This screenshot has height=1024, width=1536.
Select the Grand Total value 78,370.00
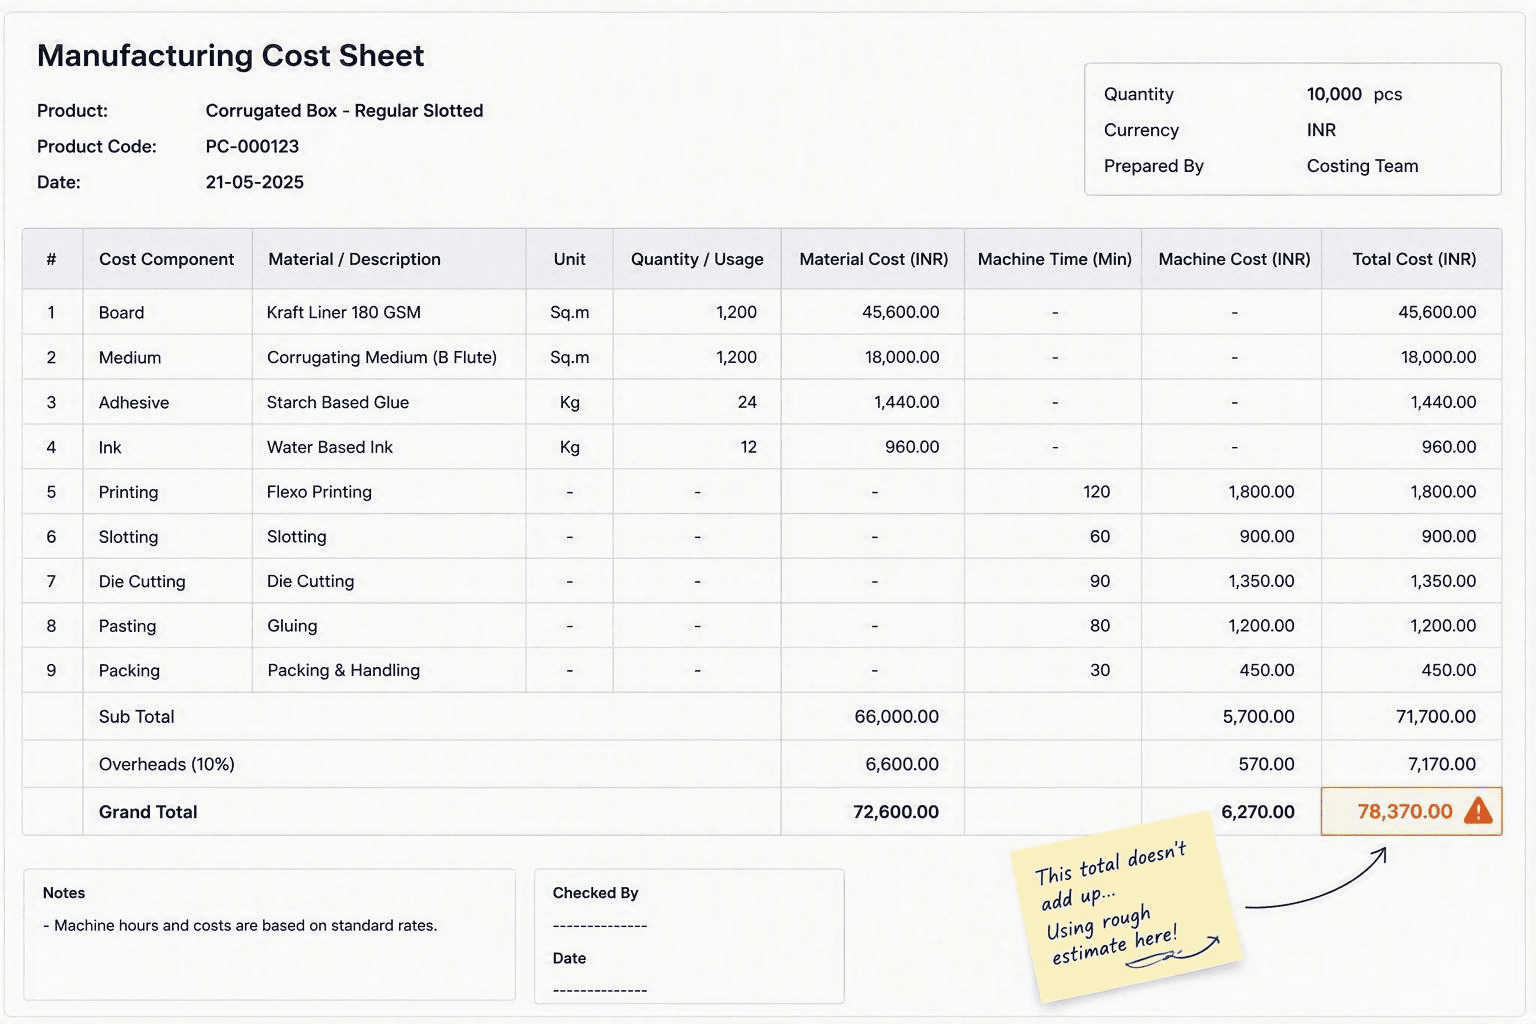pyautogui.click(x=1404, y=811)
